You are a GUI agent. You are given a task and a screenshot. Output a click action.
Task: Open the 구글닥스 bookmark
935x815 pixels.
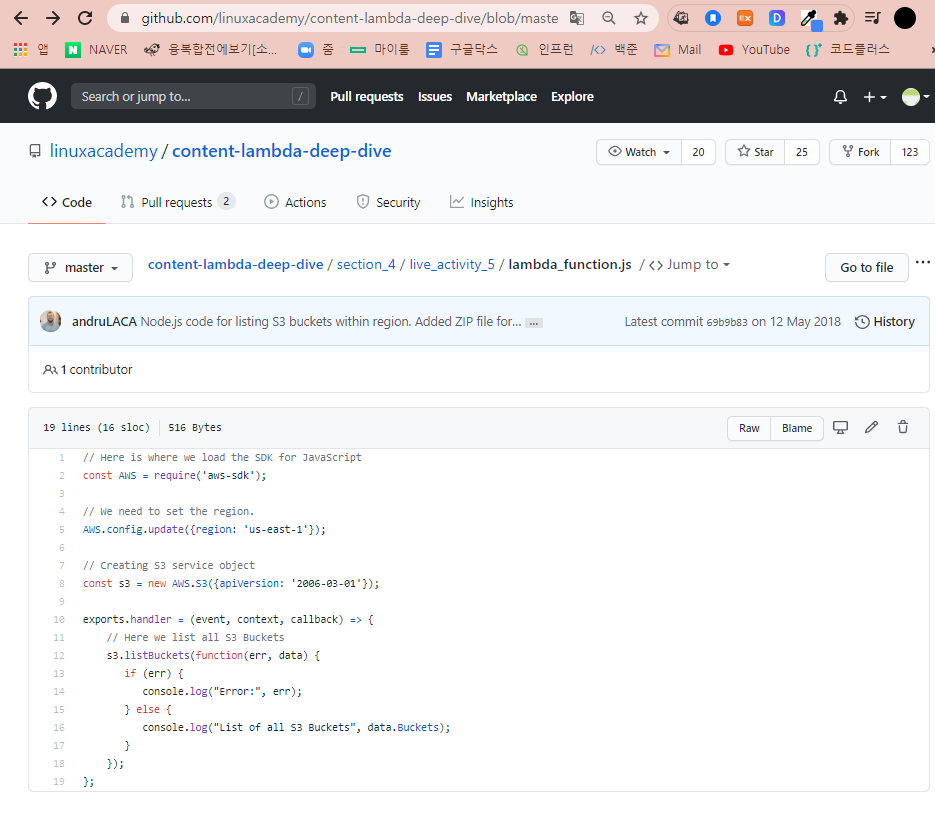coord(462,49)
